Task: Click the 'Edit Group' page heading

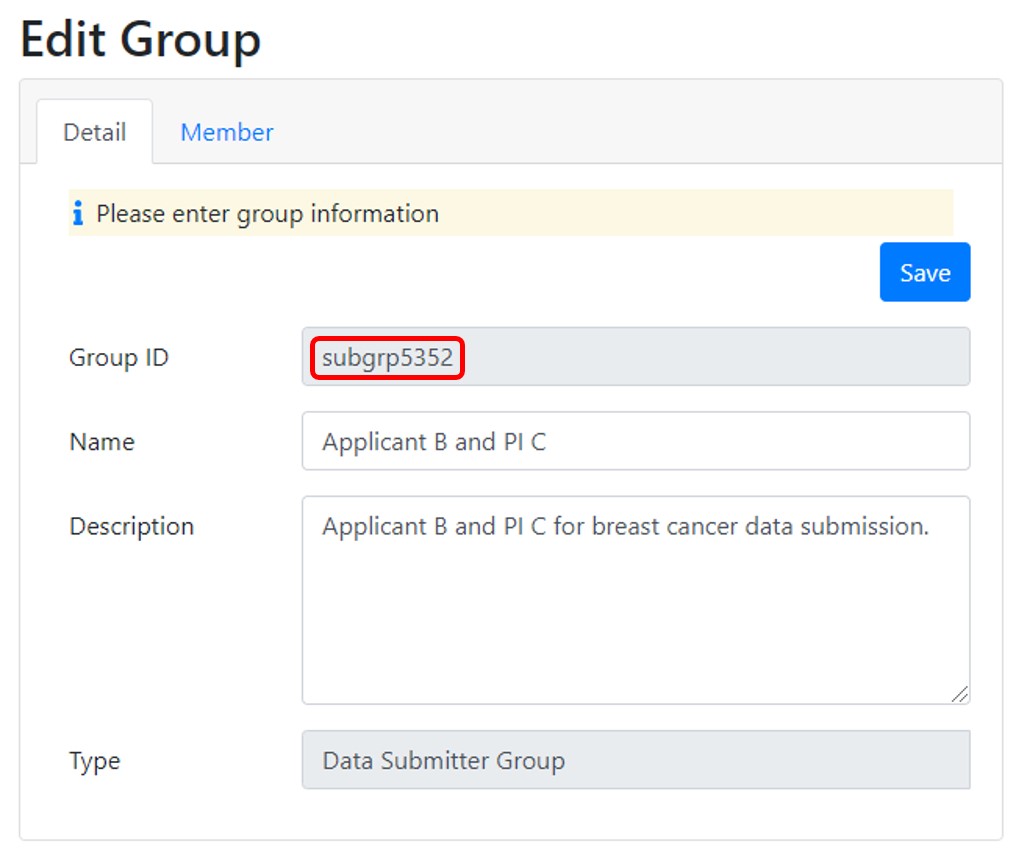Action: (x=140, y=40)
